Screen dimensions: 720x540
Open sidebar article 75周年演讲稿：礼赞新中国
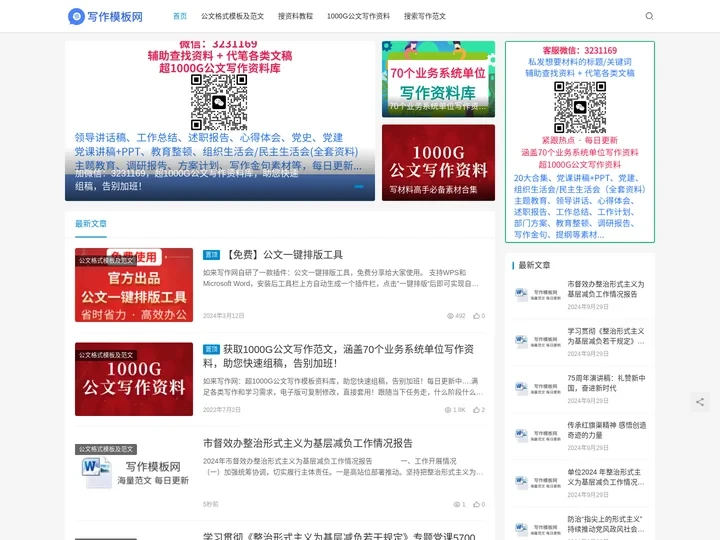[606, 383]
